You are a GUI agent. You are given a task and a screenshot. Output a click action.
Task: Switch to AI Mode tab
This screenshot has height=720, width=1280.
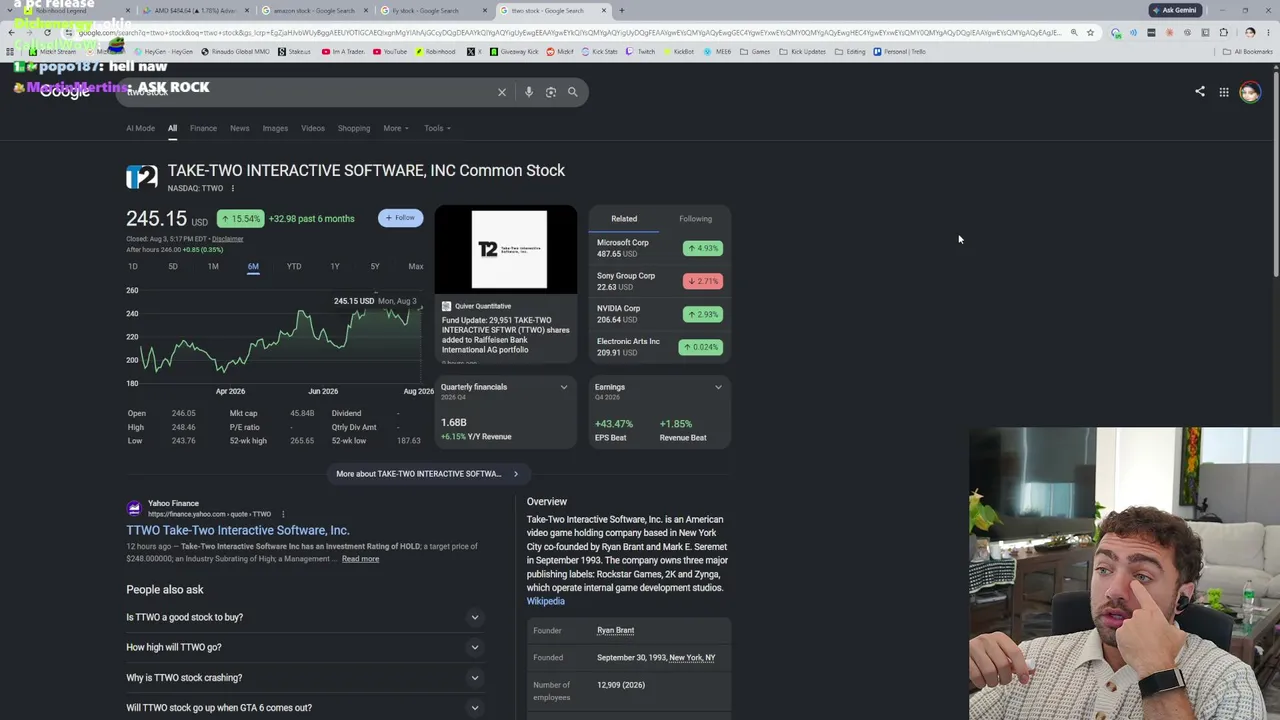(x=140, y=128)
